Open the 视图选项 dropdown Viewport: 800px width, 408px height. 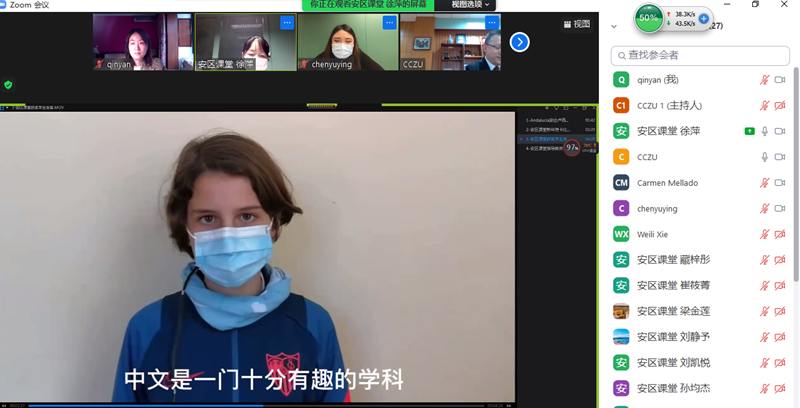coord(471,5)
